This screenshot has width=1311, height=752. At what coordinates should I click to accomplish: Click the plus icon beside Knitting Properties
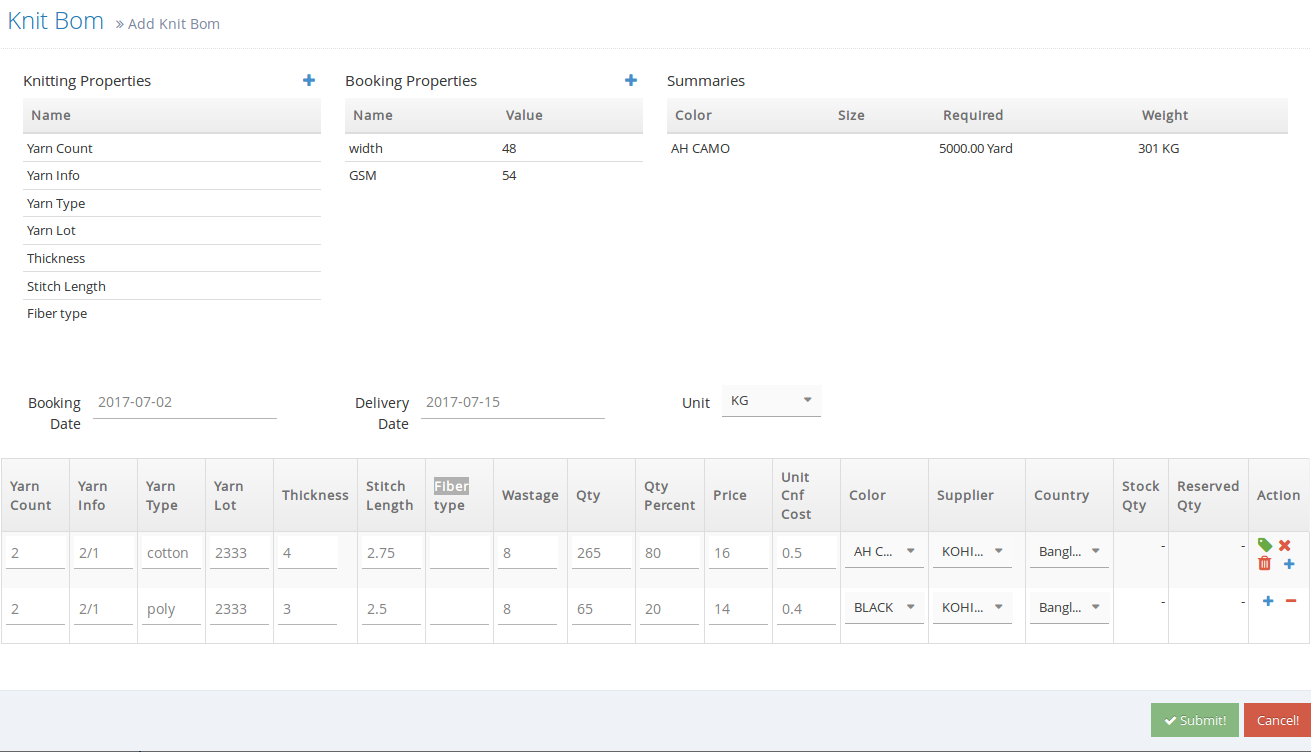(309, 81)
